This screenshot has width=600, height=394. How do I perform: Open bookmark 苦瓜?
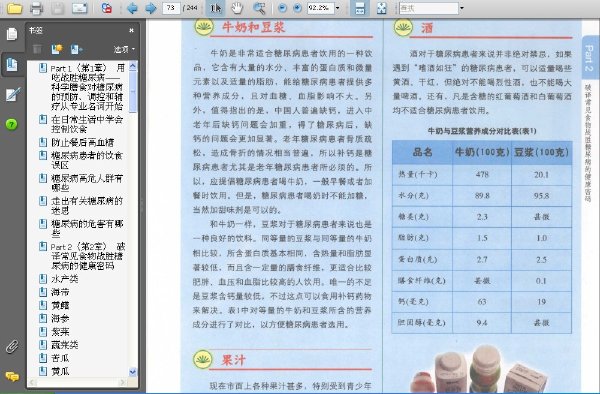point(60,358)
